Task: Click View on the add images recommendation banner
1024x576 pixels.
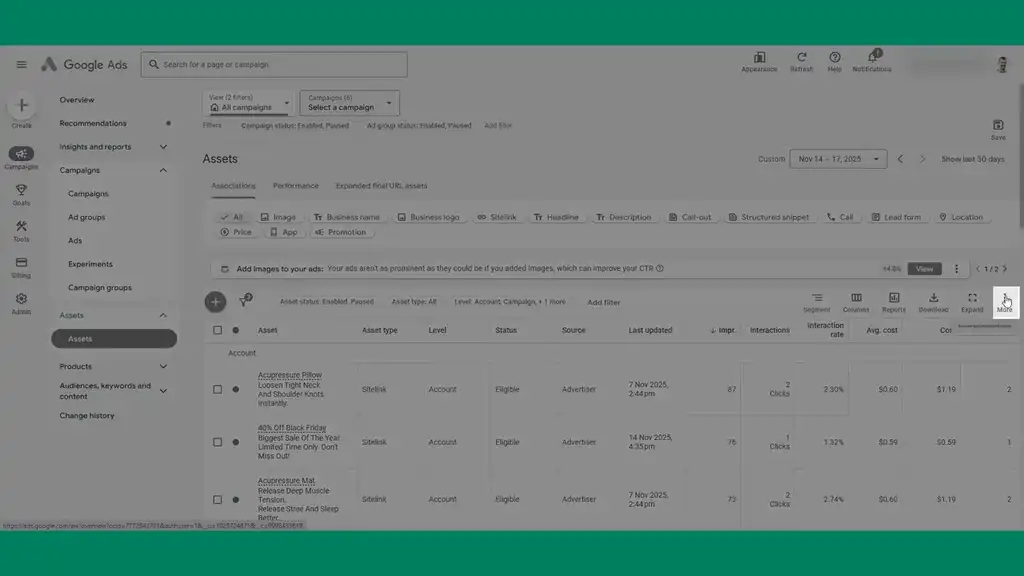Action: tap(923, 268)
